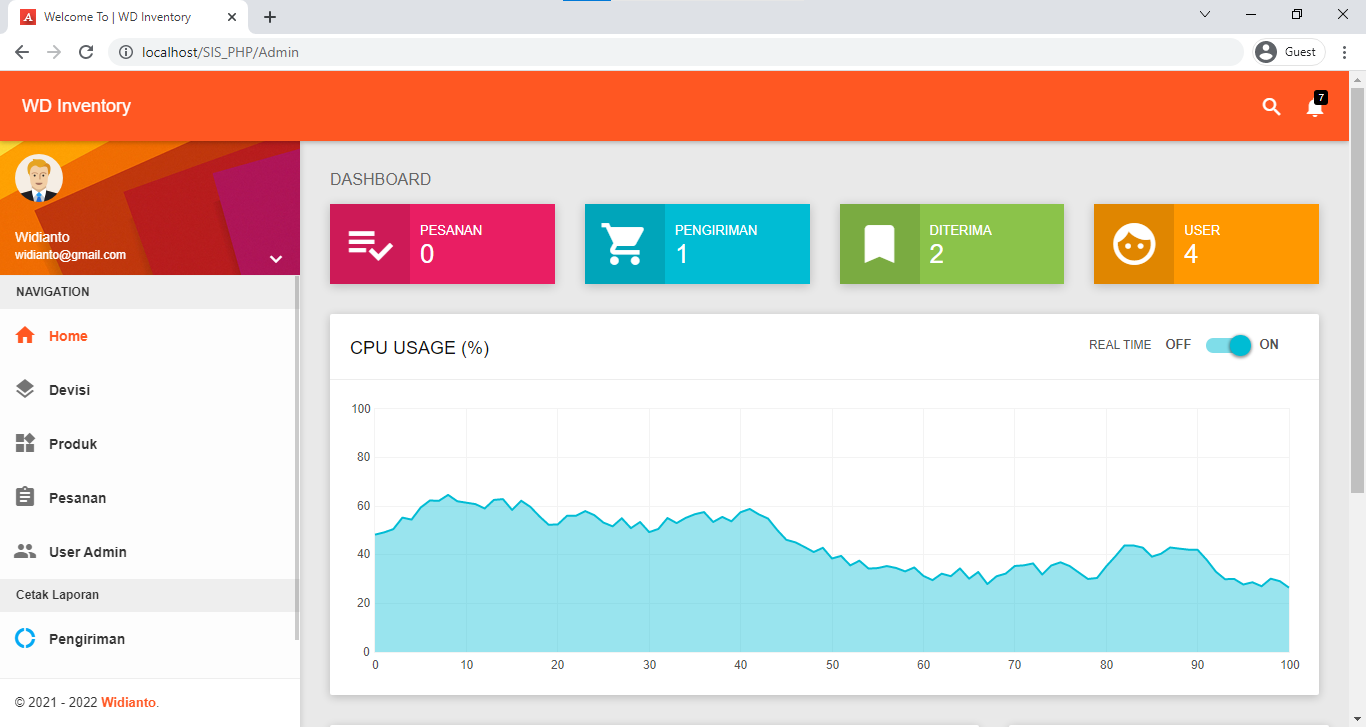Click the widianto@gmail.com email text

pos(70,255)
